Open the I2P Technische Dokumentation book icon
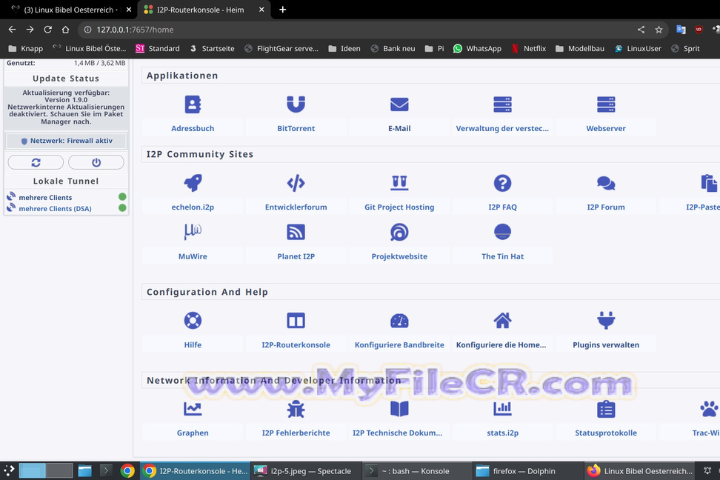The height and width of the screenshot is (480, 720). point(399,408)
